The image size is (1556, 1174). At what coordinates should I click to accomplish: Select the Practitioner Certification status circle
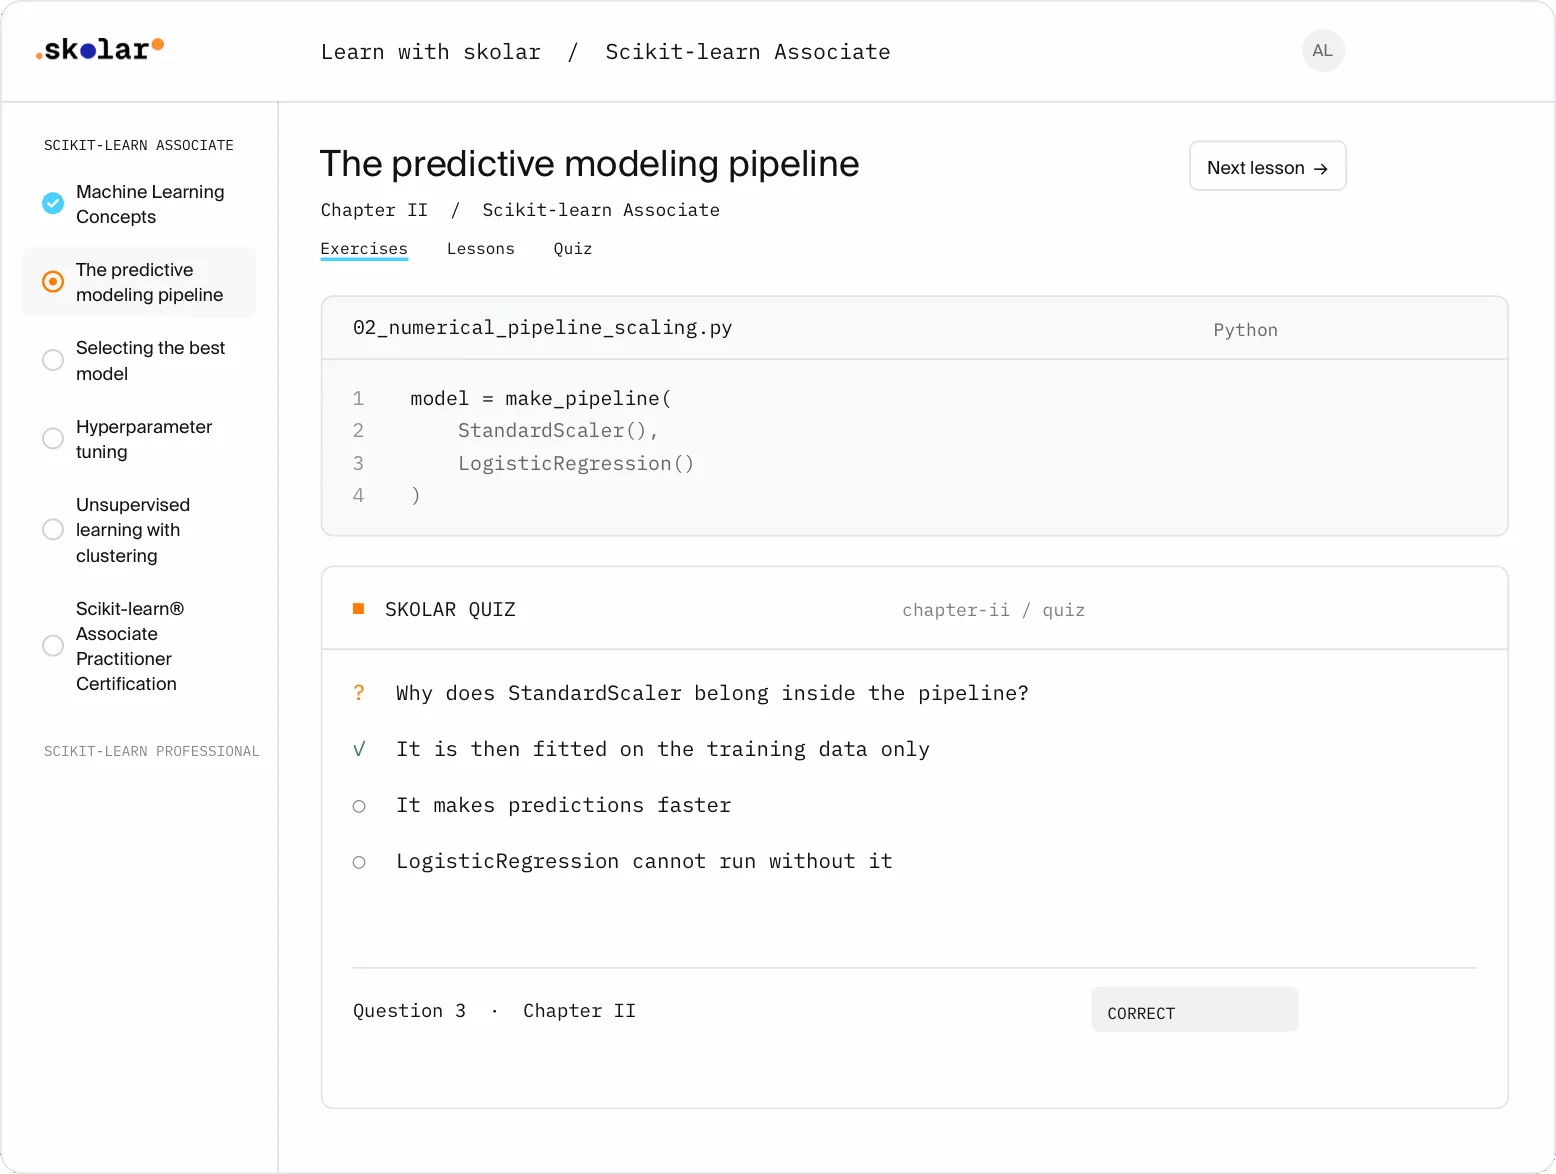pyautogui.click(x=53, y=646)
